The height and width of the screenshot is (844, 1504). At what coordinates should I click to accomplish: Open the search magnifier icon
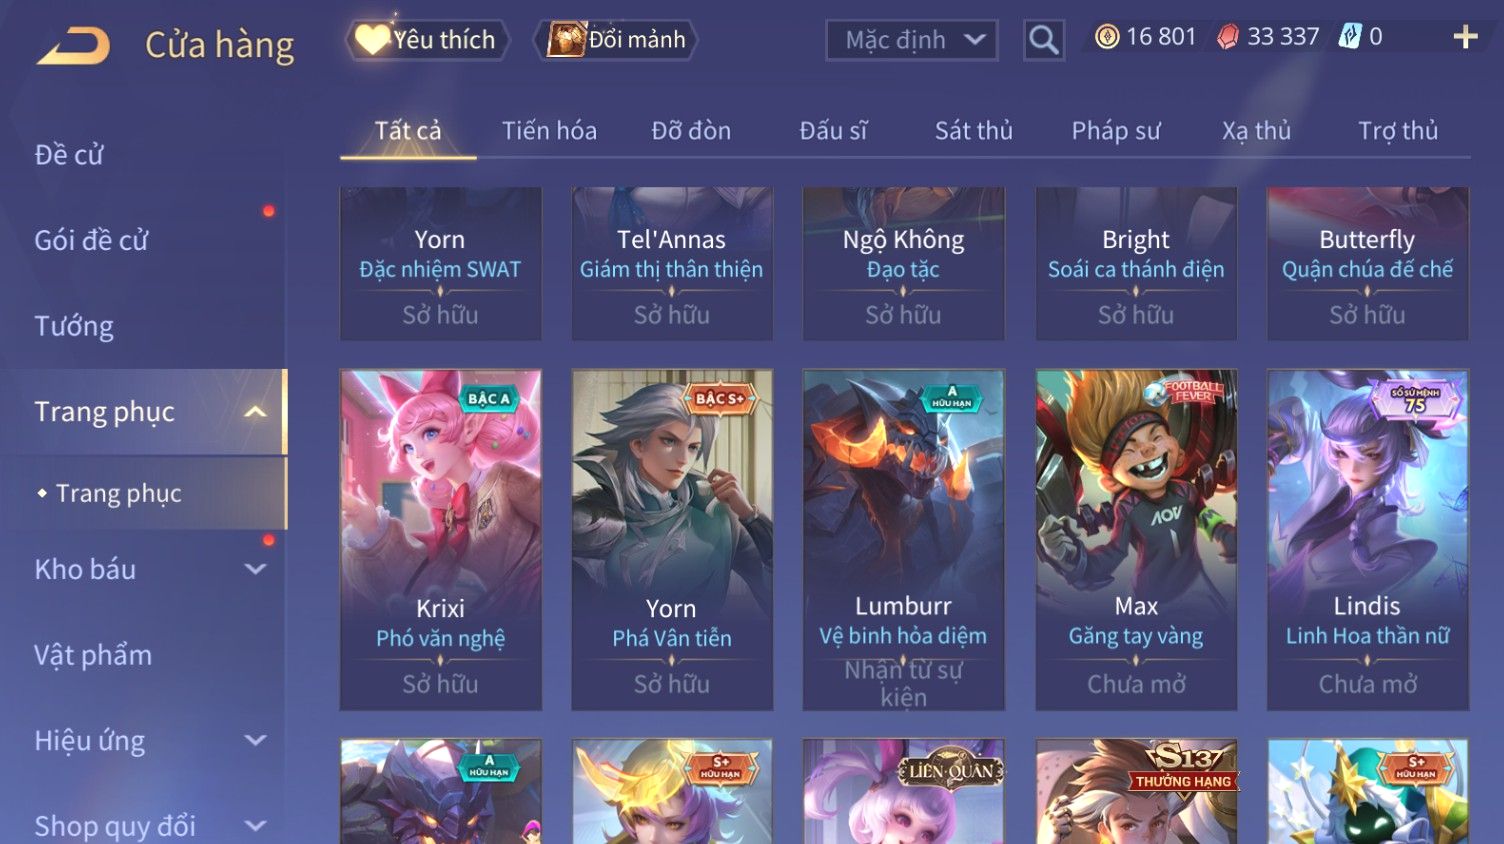[1043, 40]
